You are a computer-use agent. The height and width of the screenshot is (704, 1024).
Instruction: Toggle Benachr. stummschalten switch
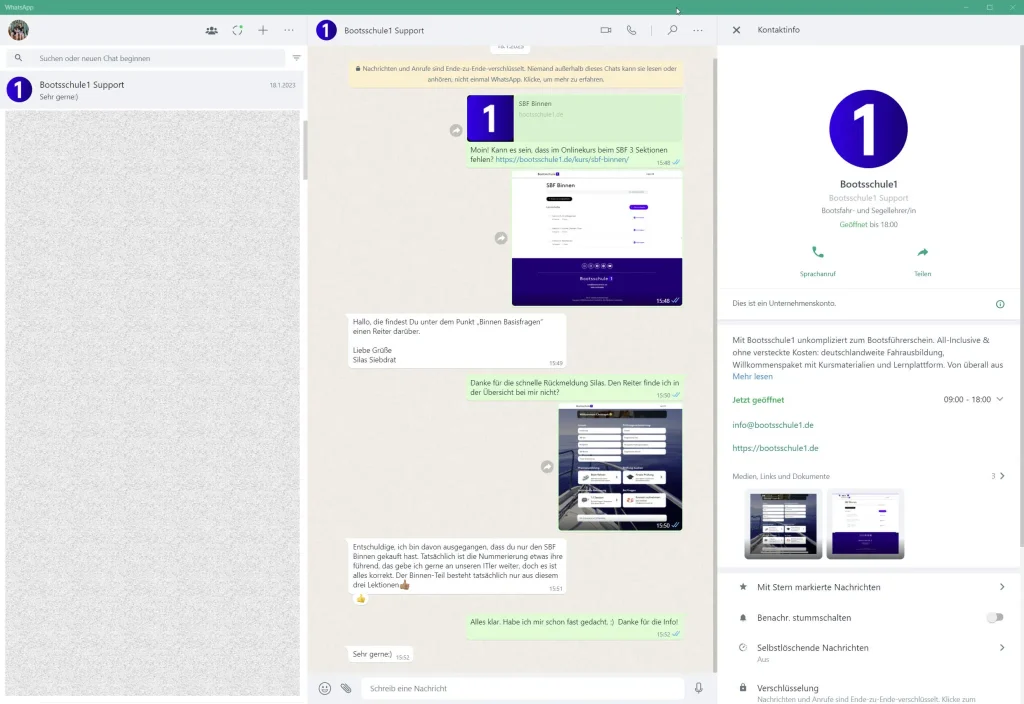995,618
